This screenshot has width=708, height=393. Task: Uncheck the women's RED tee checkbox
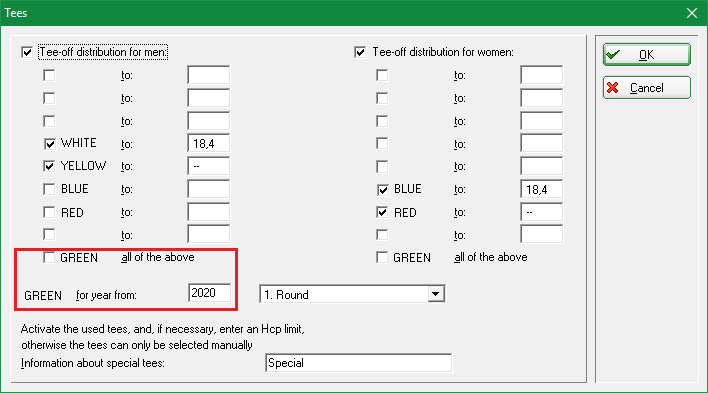click(382, 212)
